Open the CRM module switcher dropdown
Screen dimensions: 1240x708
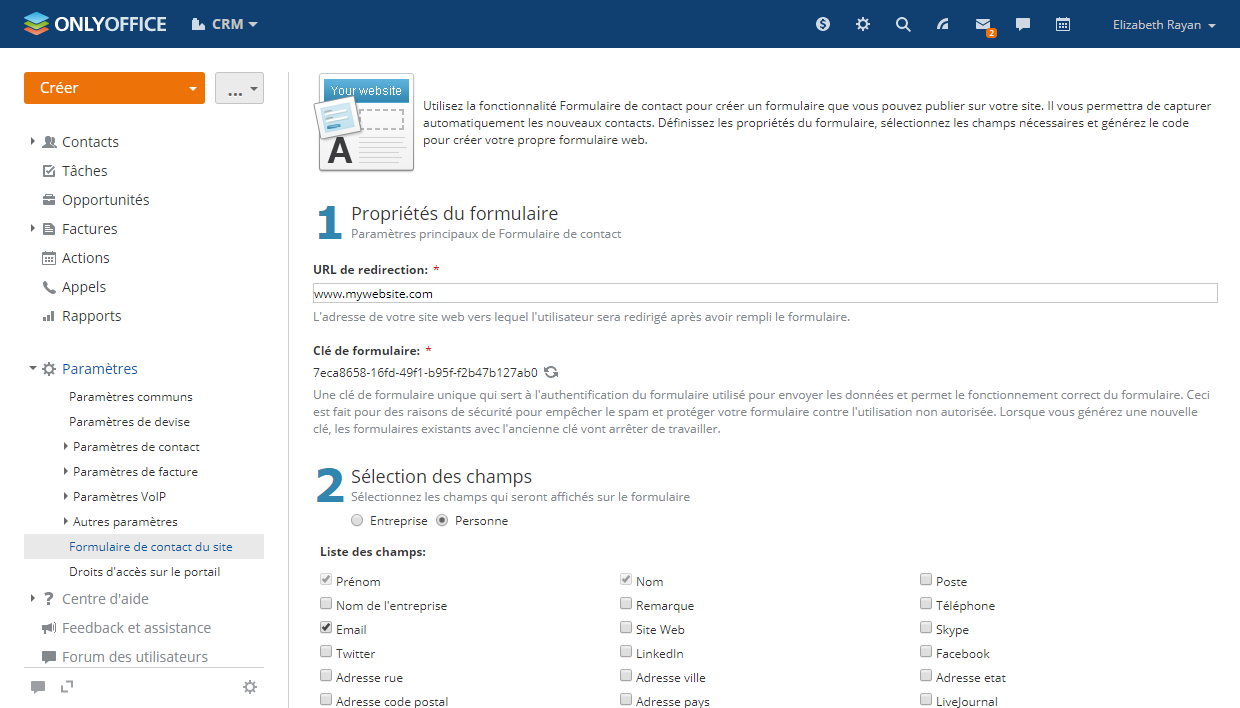tap(225, 24)
